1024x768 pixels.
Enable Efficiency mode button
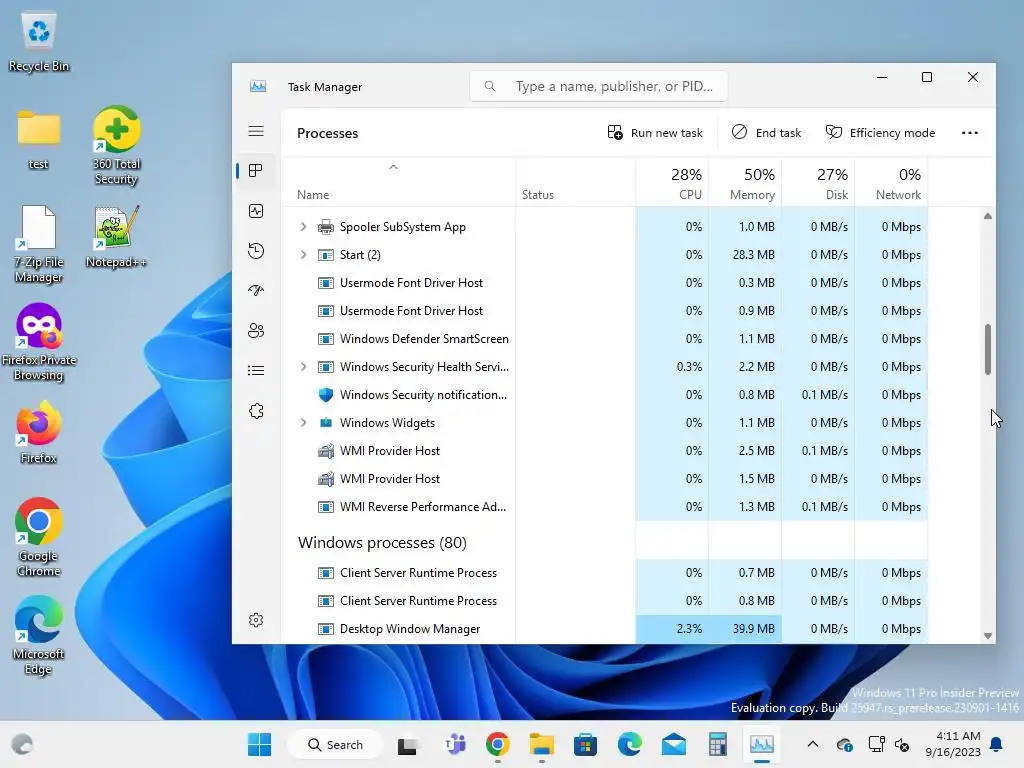tap(880, 133)
